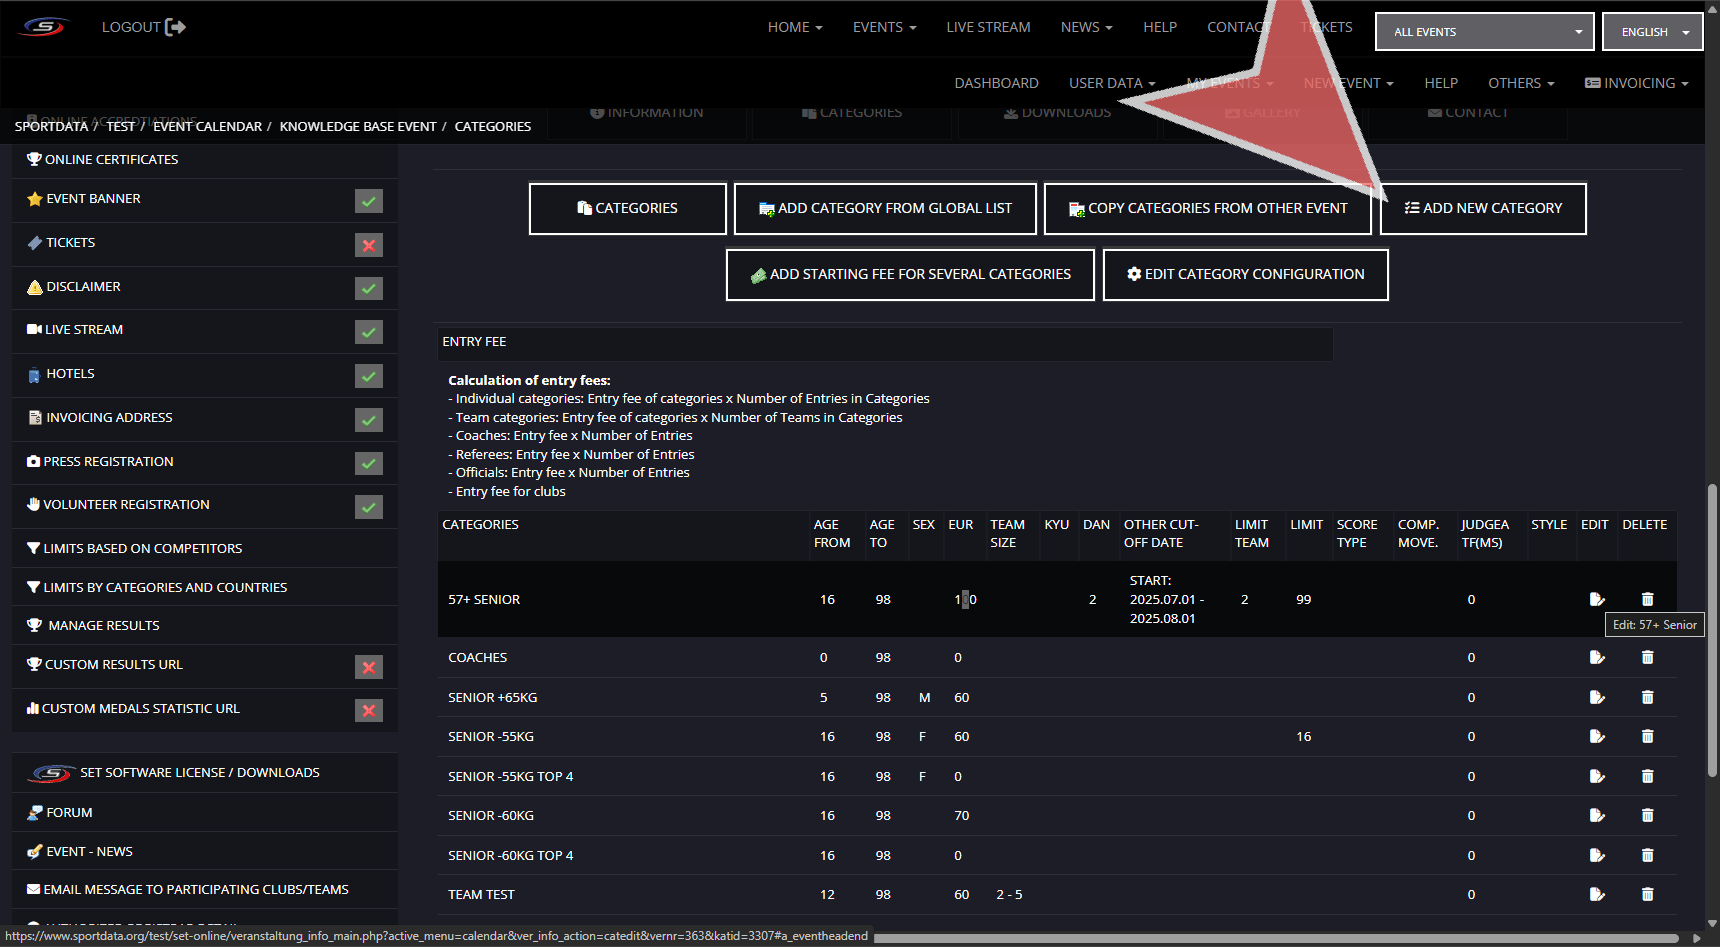Image resolution: width=1721 pixels, height=947 pixels.
Task: Open the Live Stream nav item
Action: [988, 27]
